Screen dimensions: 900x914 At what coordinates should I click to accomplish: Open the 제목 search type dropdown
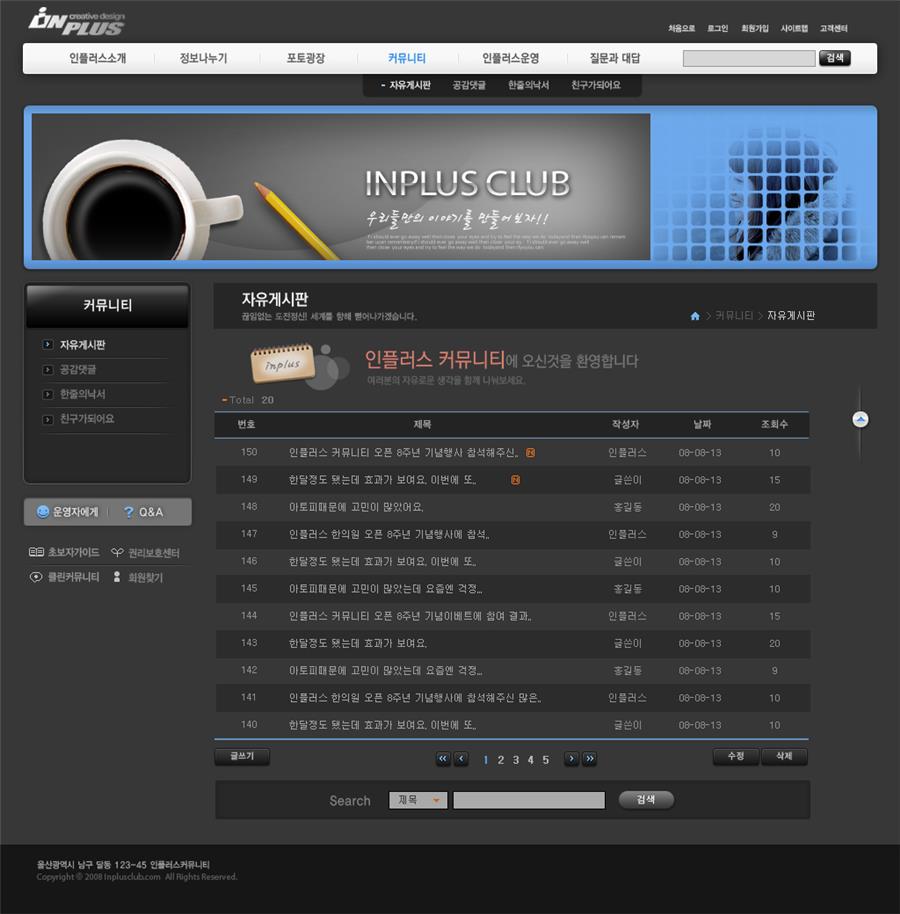pyautogui.click(x=418, y=800)
